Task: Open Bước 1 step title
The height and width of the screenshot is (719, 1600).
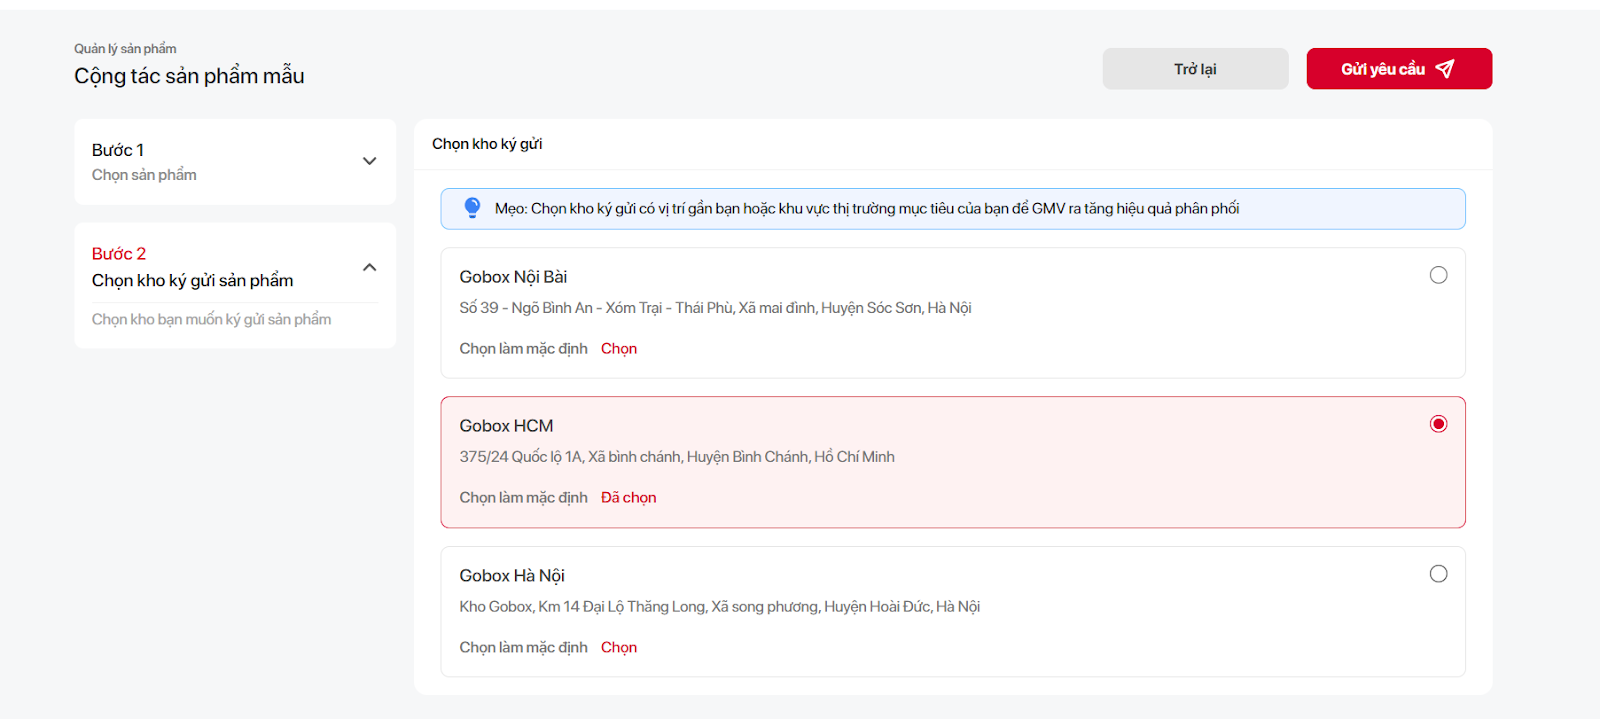Action: coord(118,150)
